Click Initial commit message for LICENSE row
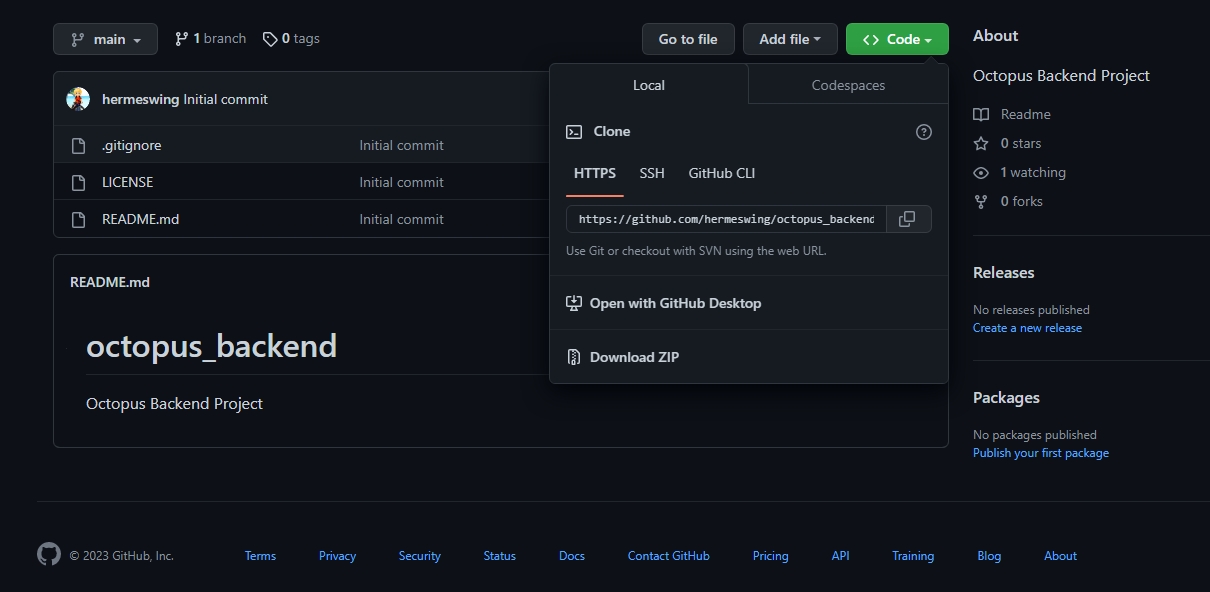The image size is (1210, 592). coord(402,183)
